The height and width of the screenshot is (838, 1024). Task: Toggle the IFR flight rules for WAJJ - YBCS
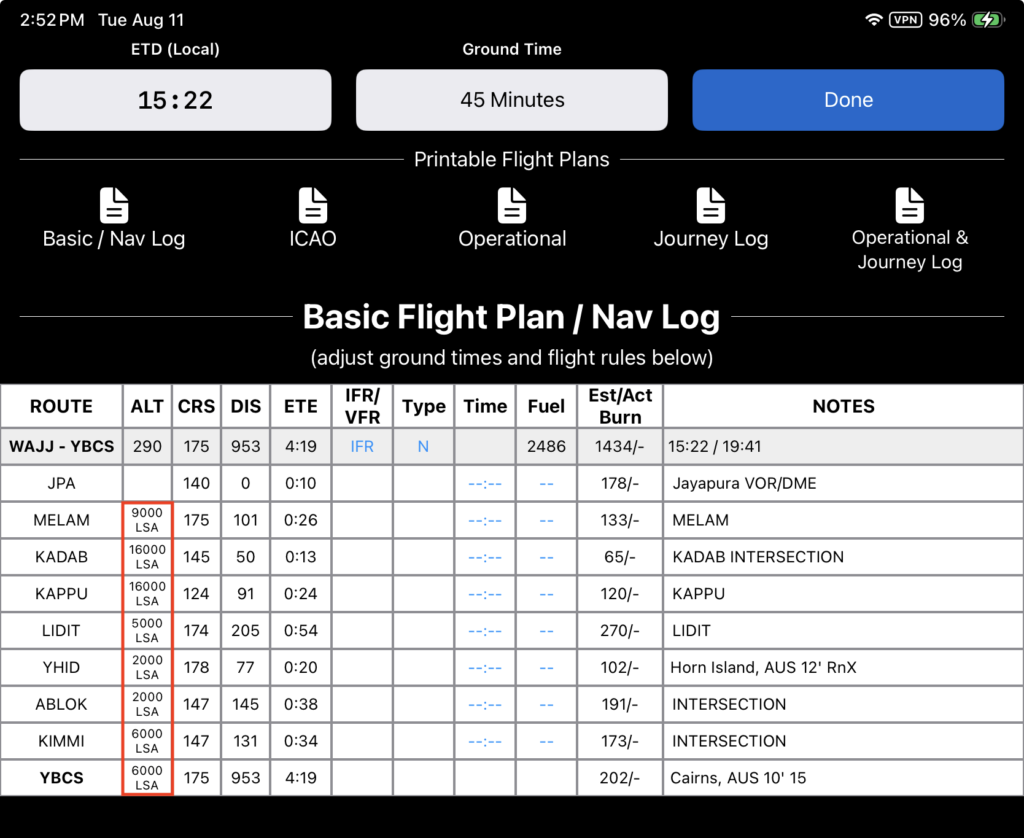[362, 446]
